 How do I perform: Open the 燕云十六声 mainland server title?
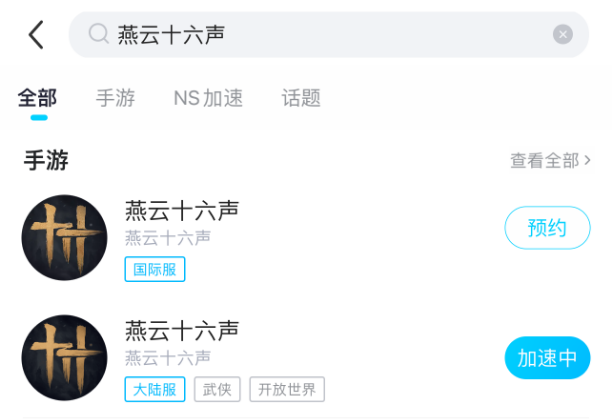182,331
